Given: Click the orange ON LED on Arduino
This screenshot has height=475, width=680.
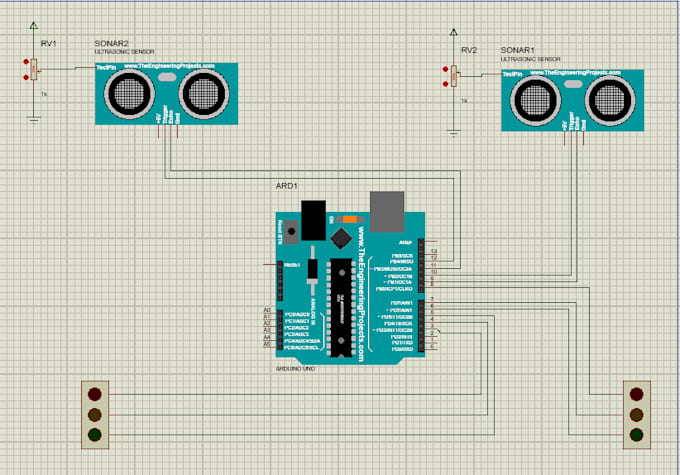Looking at the screenshot, I should (x=350, y=219).
